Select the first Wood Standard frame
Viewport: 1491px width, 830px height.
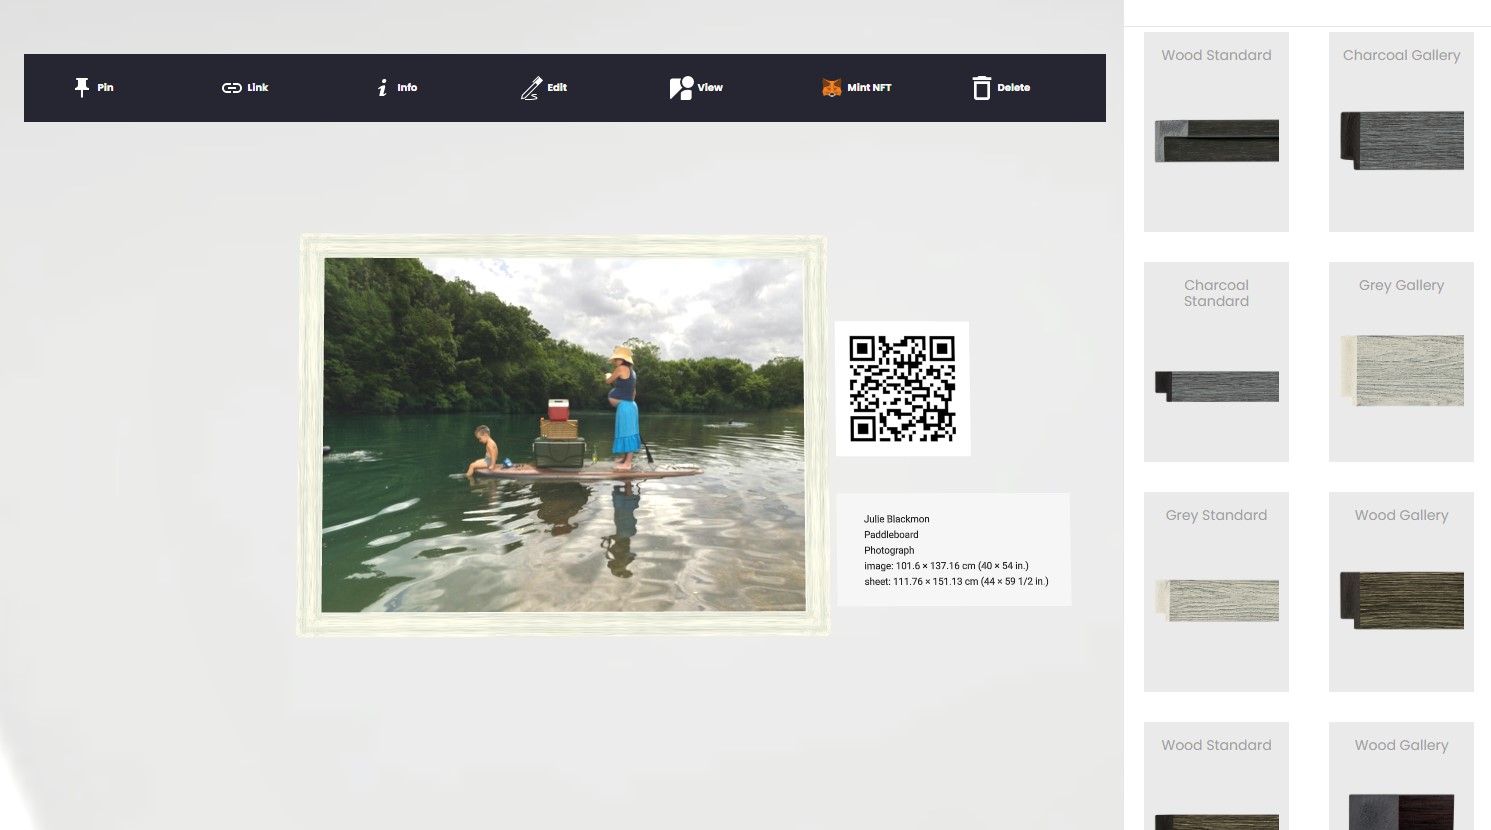click(1216, 132)
